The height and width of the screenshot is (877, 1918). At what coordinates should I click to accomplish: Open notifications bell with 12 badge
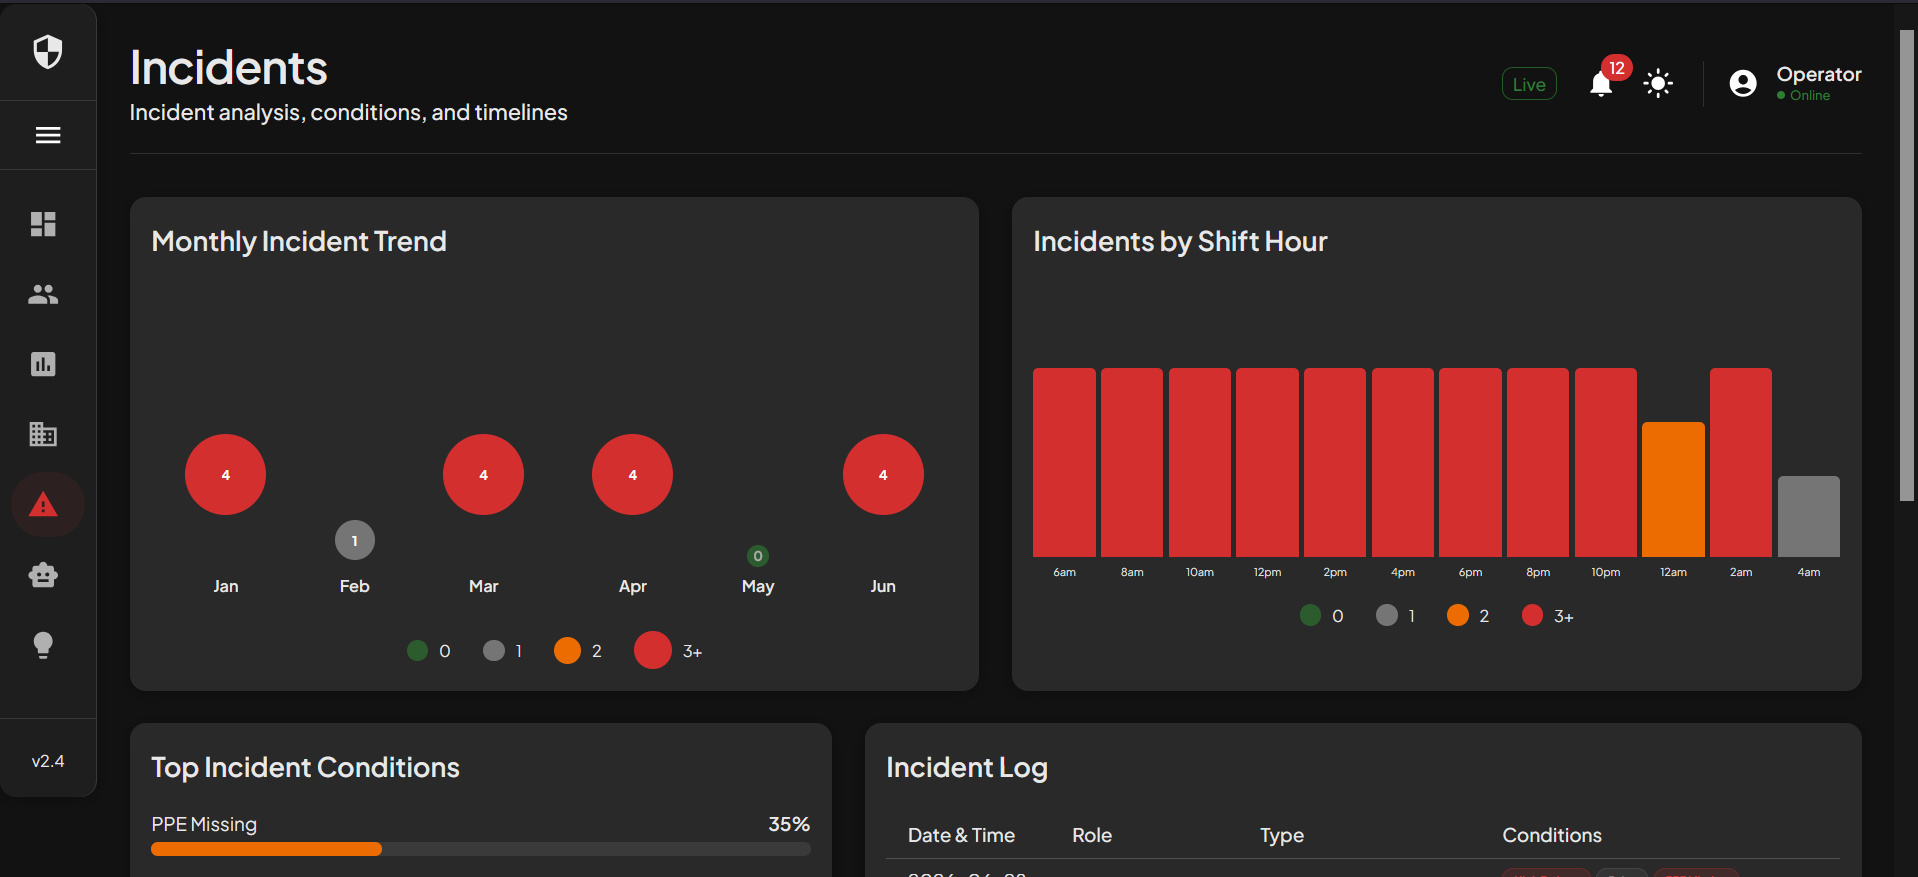click(1601, 84)
